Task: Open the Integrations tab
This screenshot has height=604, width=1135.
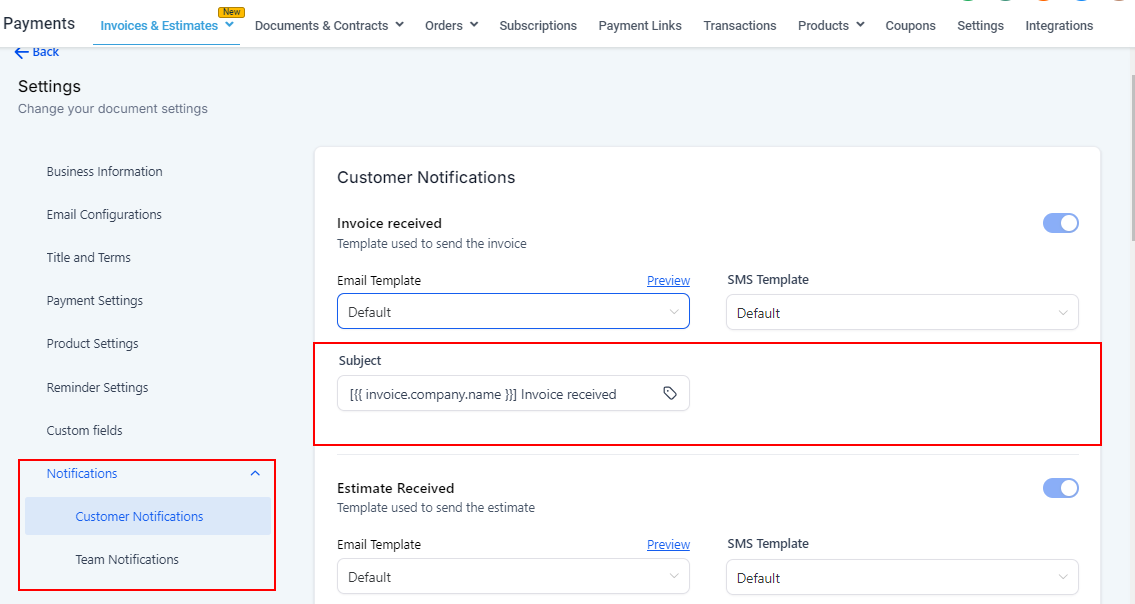Action: (x=1059, y=25)
